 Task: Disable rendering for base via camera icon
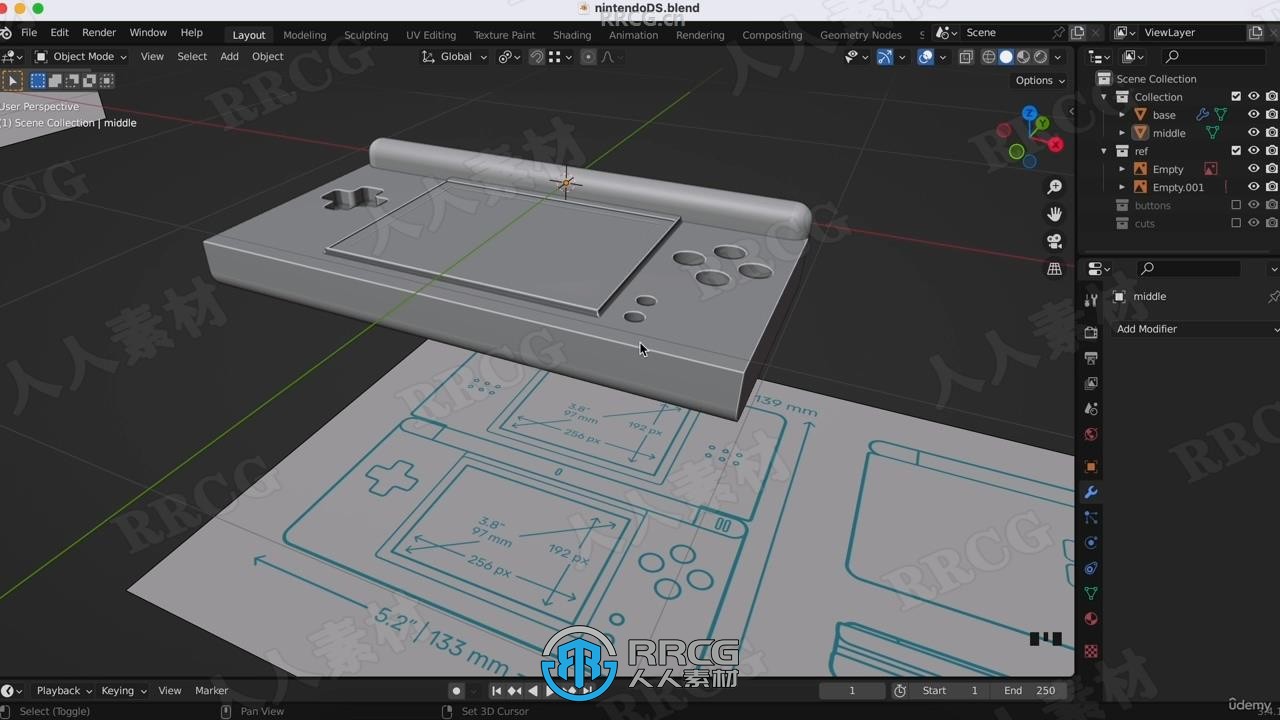coord(1272,115)
